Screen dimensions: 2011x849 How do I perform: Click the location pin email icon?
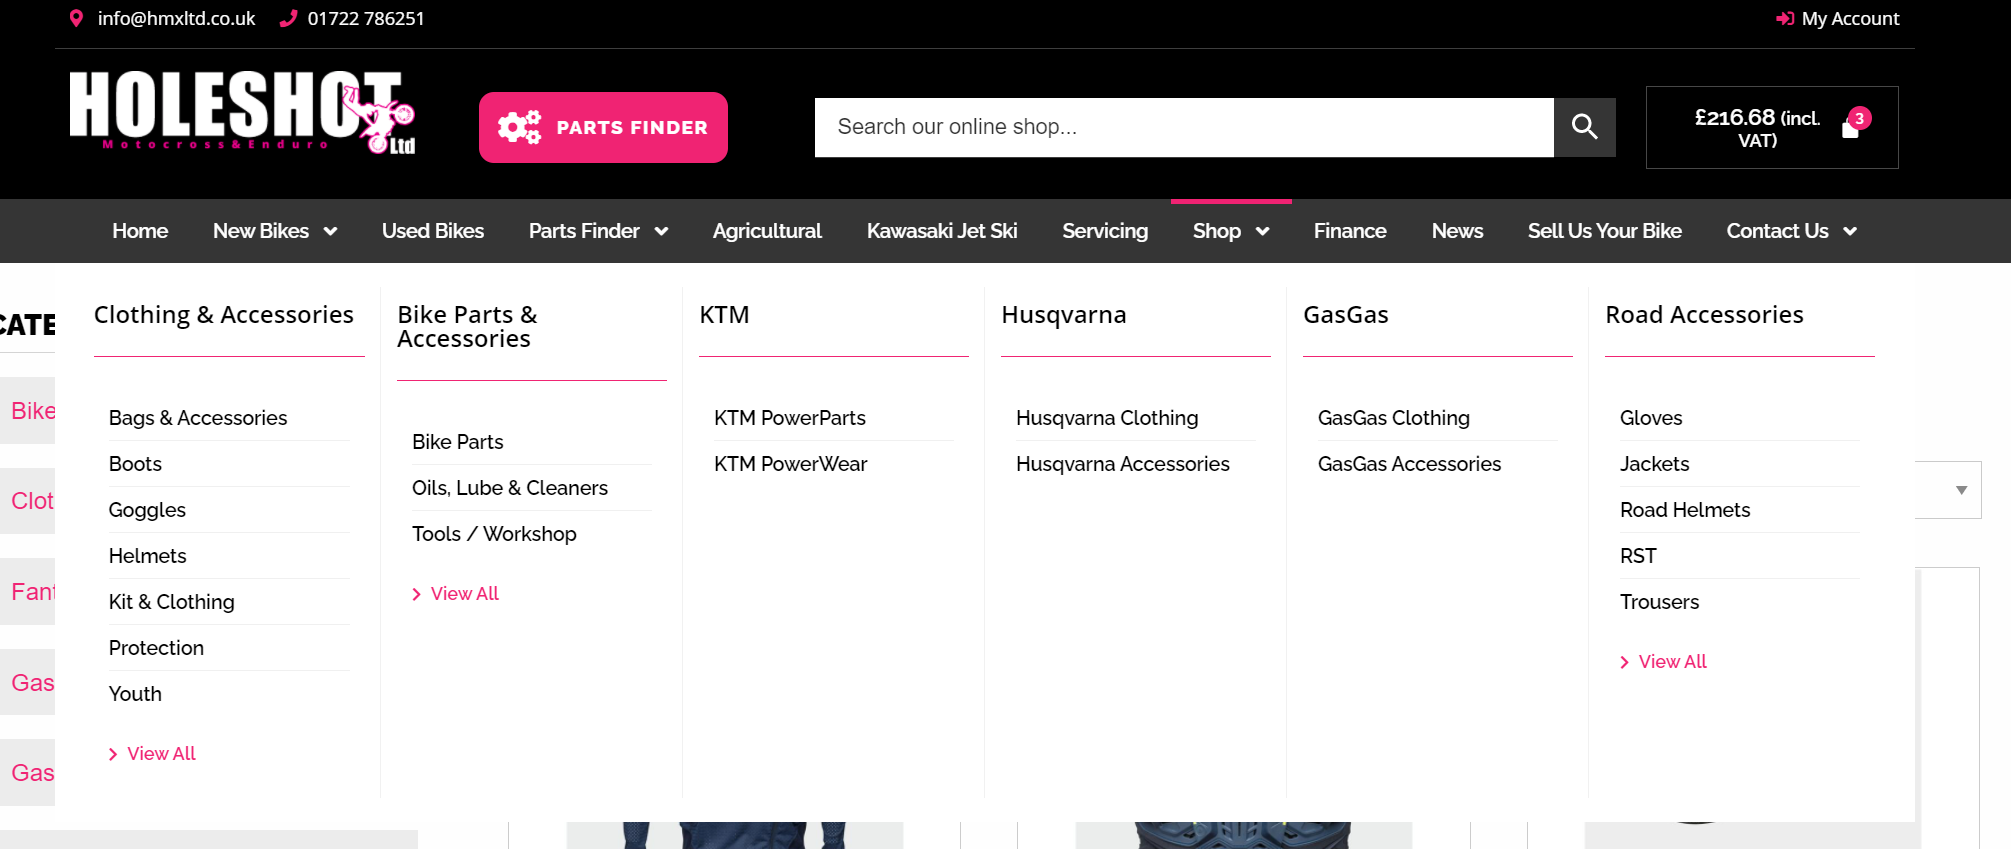click(76, 18)
